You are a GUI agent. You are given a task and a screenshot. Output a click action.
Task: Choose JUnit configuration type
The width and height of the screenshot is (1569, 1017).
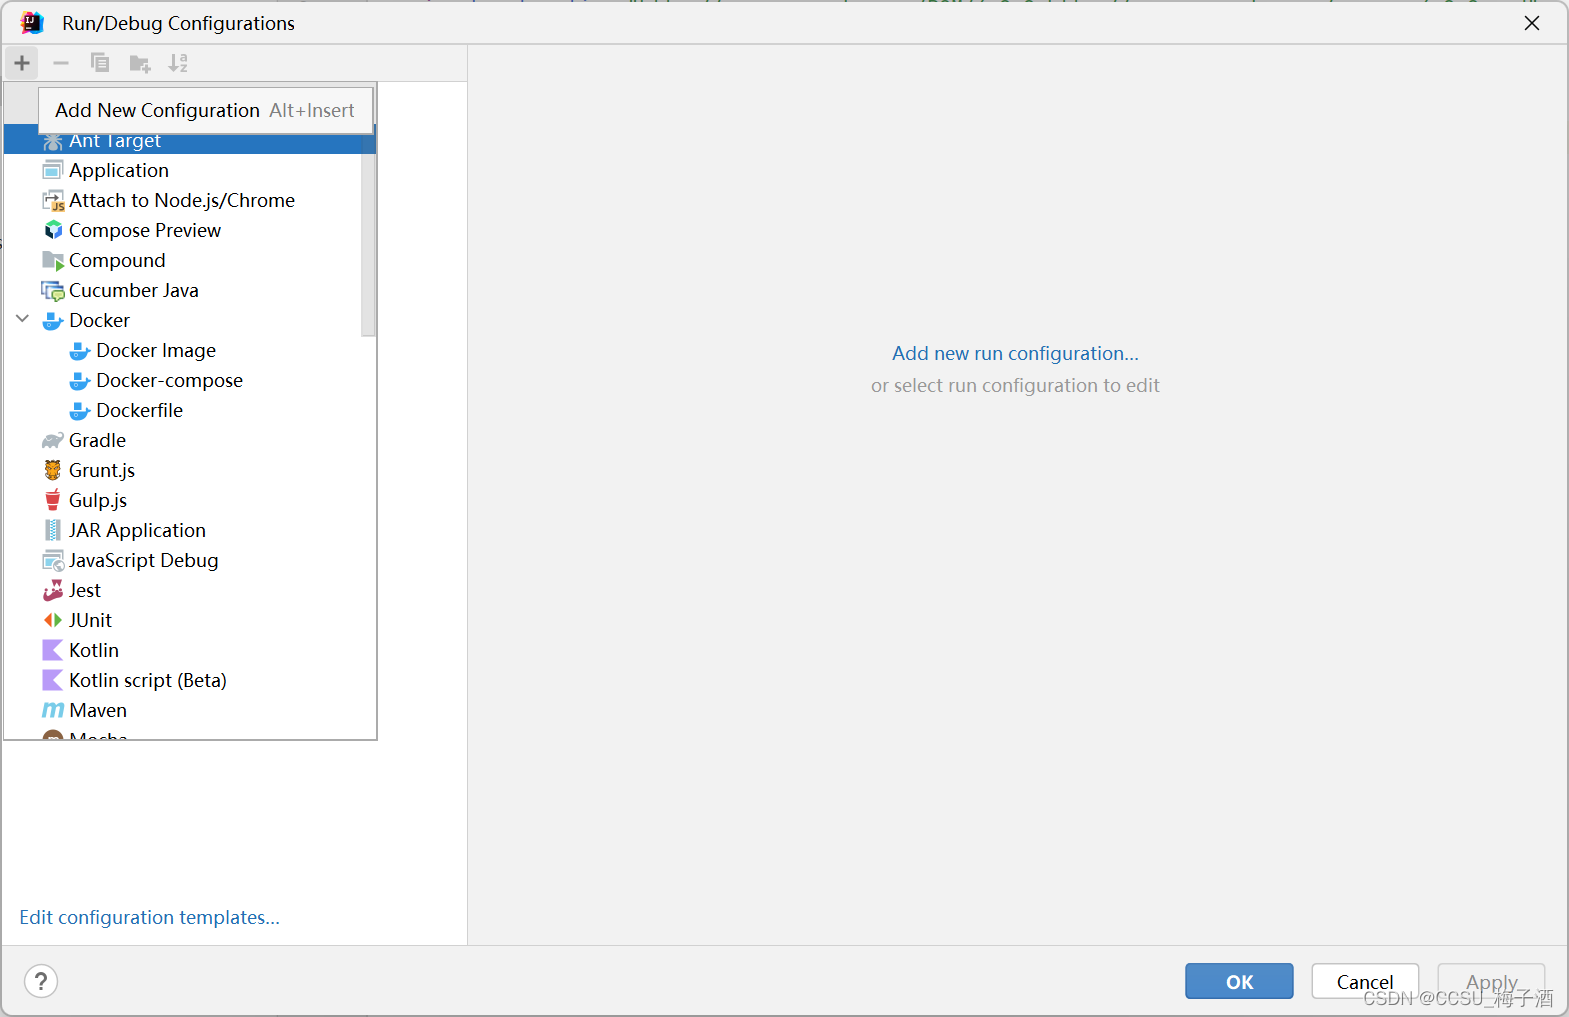(190, 620)
